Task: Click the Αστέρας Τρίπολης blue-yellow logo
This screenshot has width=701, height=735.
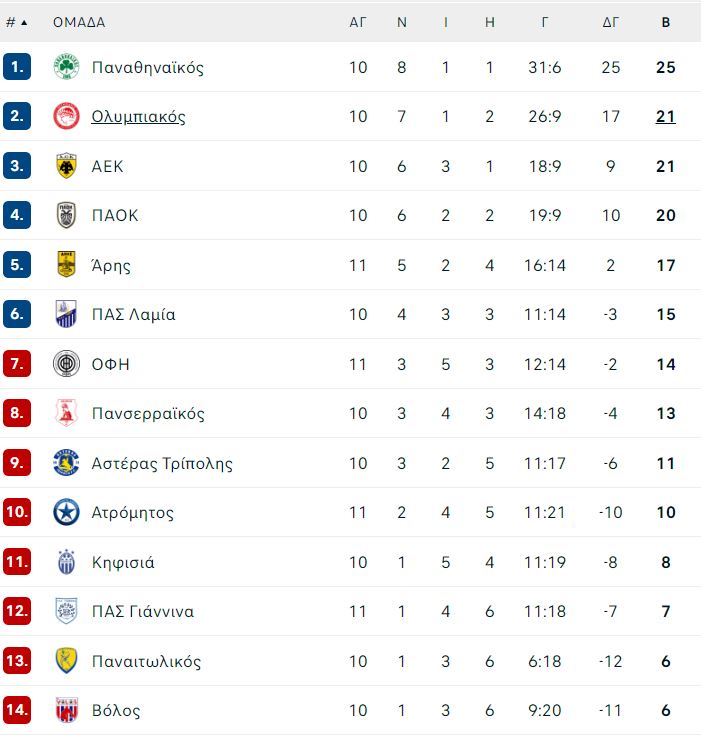Action: 66,463
